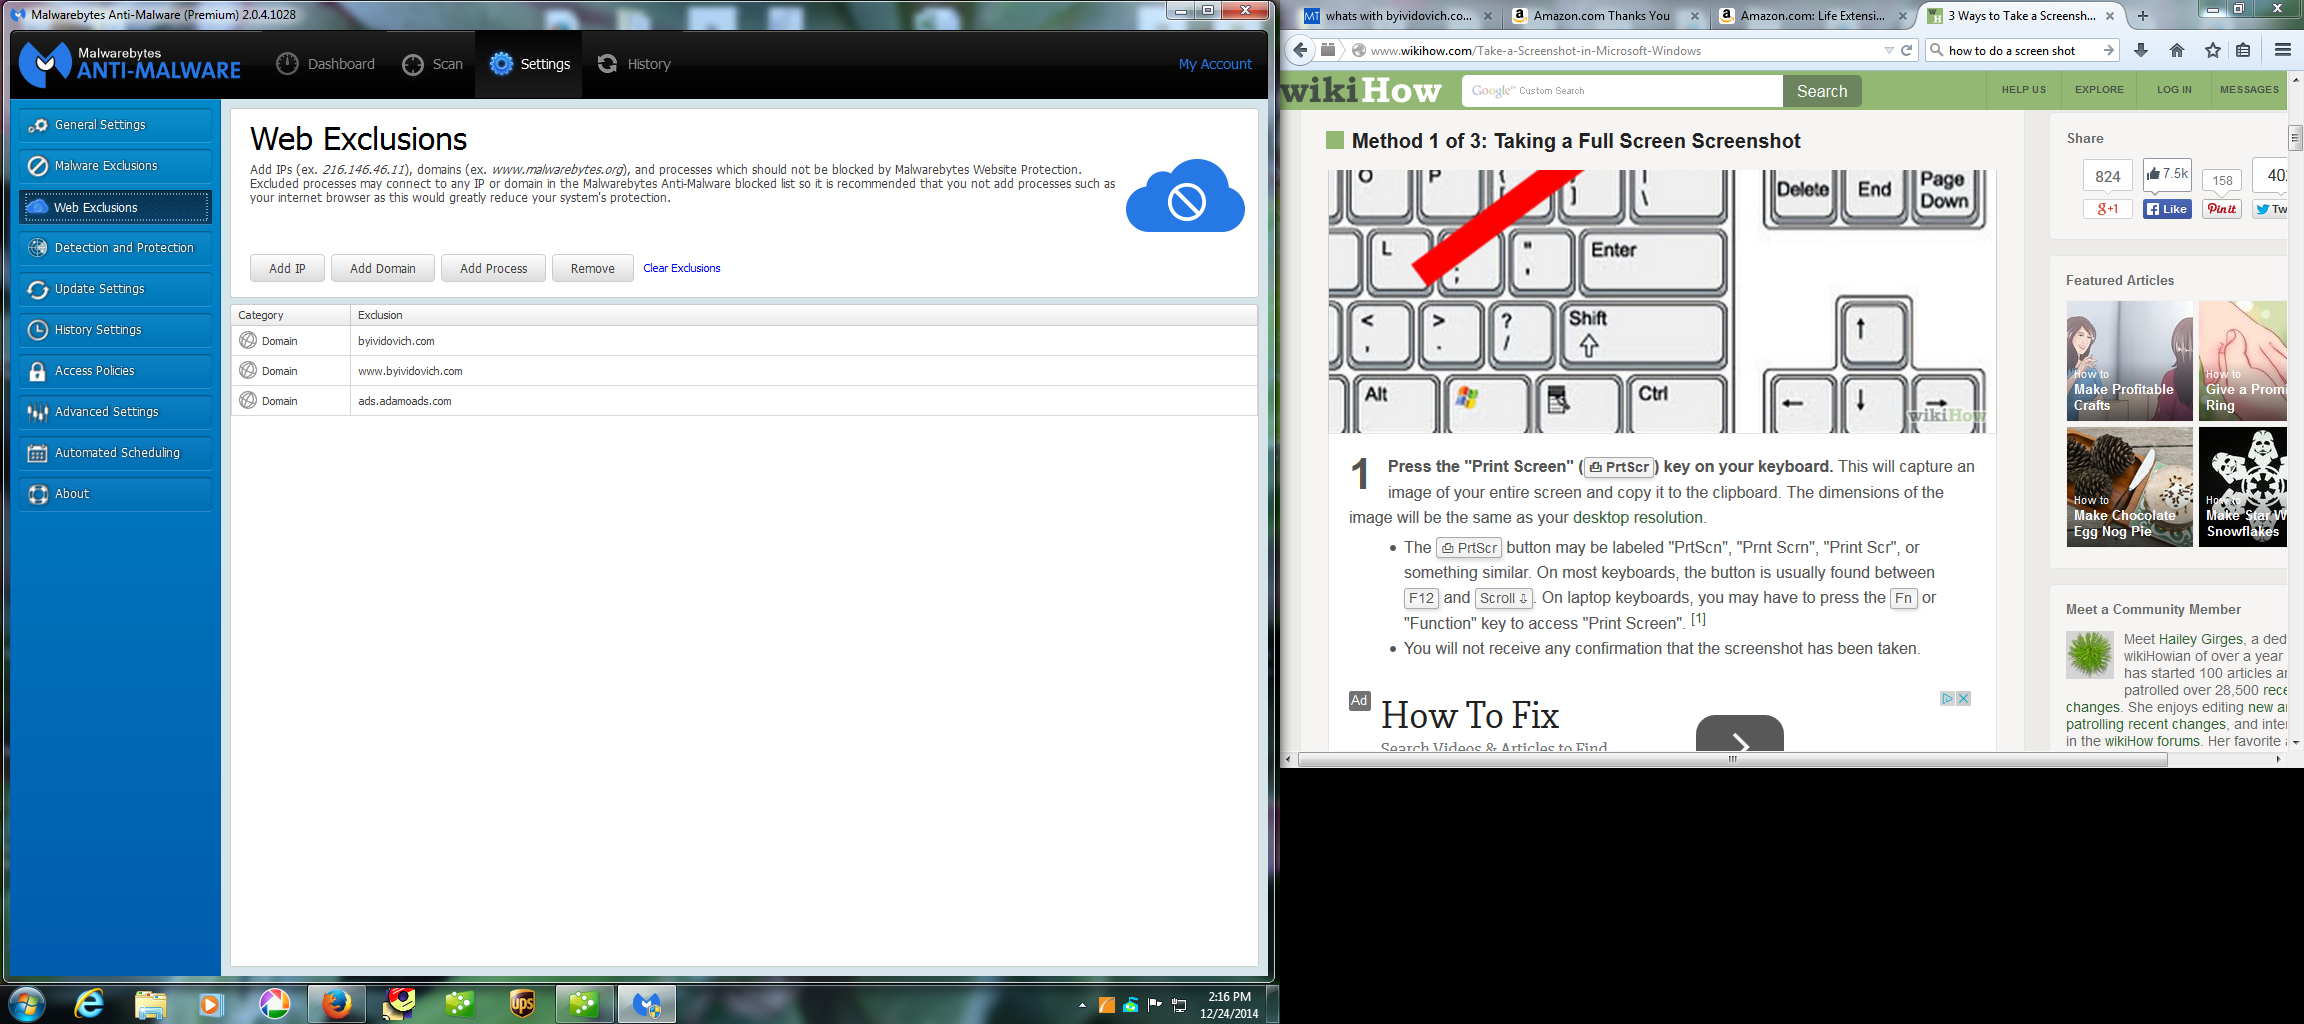2304x1024 pixels.
Task: Open Detection and Protection settings
Action: pyautogui.click(x=115, y=248)
